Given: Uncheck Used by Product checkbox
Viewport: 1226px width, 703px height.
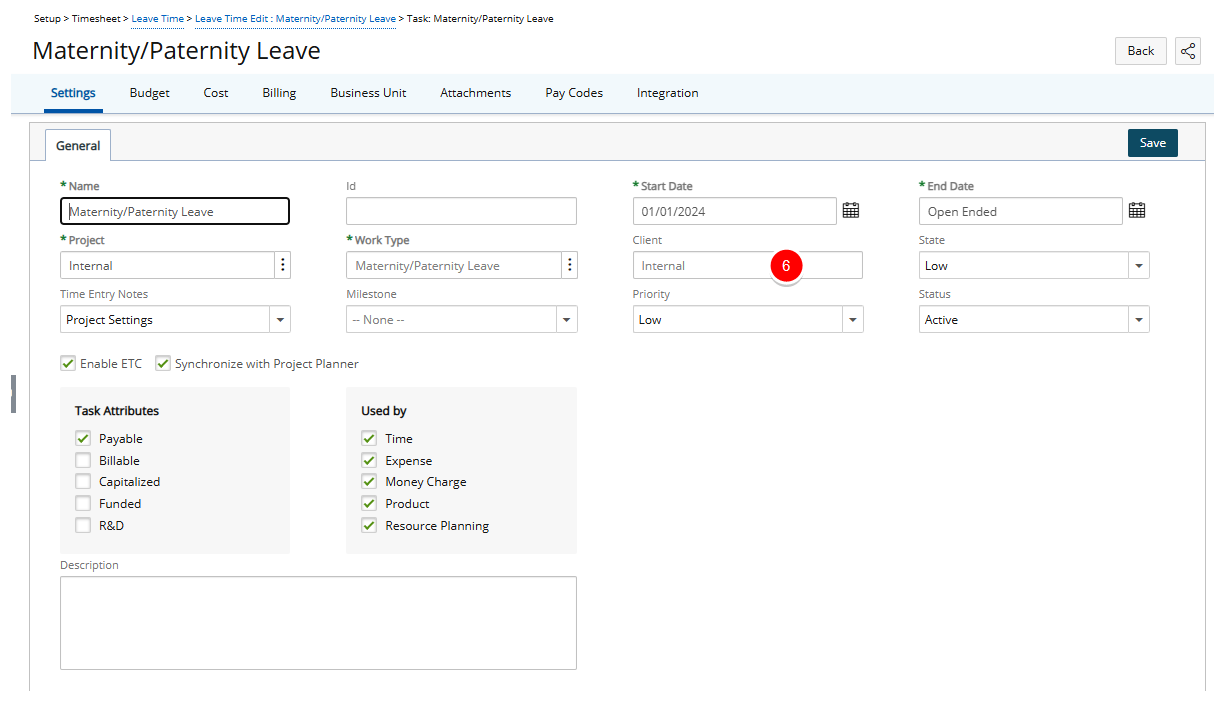Looking at the screenshot, I should (369, 503).
